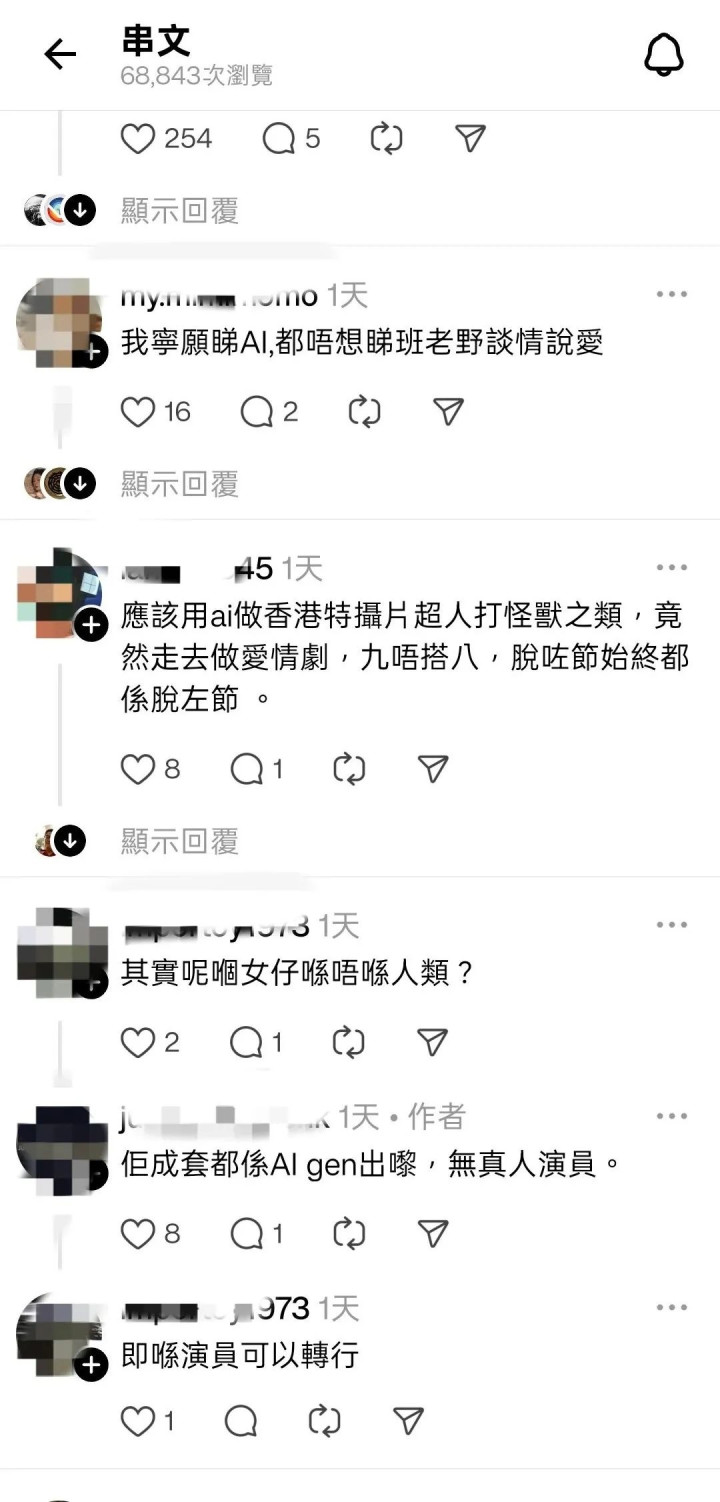The height and width of the screenshot is (1502, 720).
Task: Follow the user via plus on 即喺演員 avatar
Action: point(91,1366)
